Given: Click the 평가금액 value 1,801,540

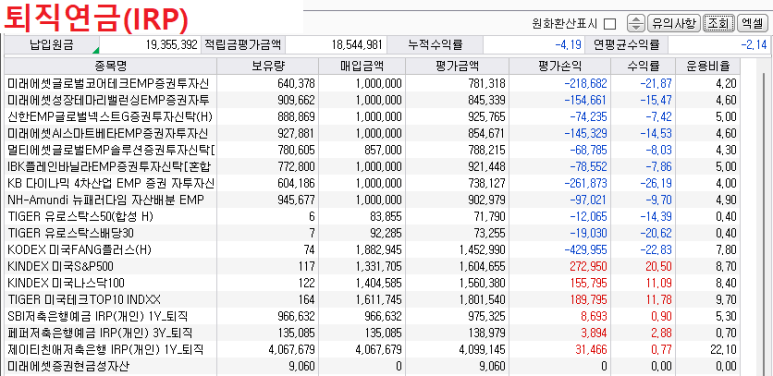Looking at the screenshot, I should click(481, 300).
